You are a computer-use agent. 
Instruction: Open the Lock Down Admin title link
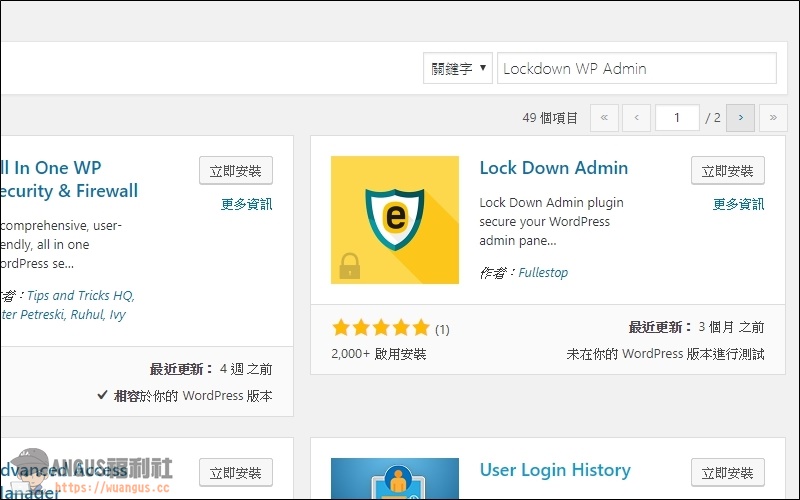(x=553, y=168)
